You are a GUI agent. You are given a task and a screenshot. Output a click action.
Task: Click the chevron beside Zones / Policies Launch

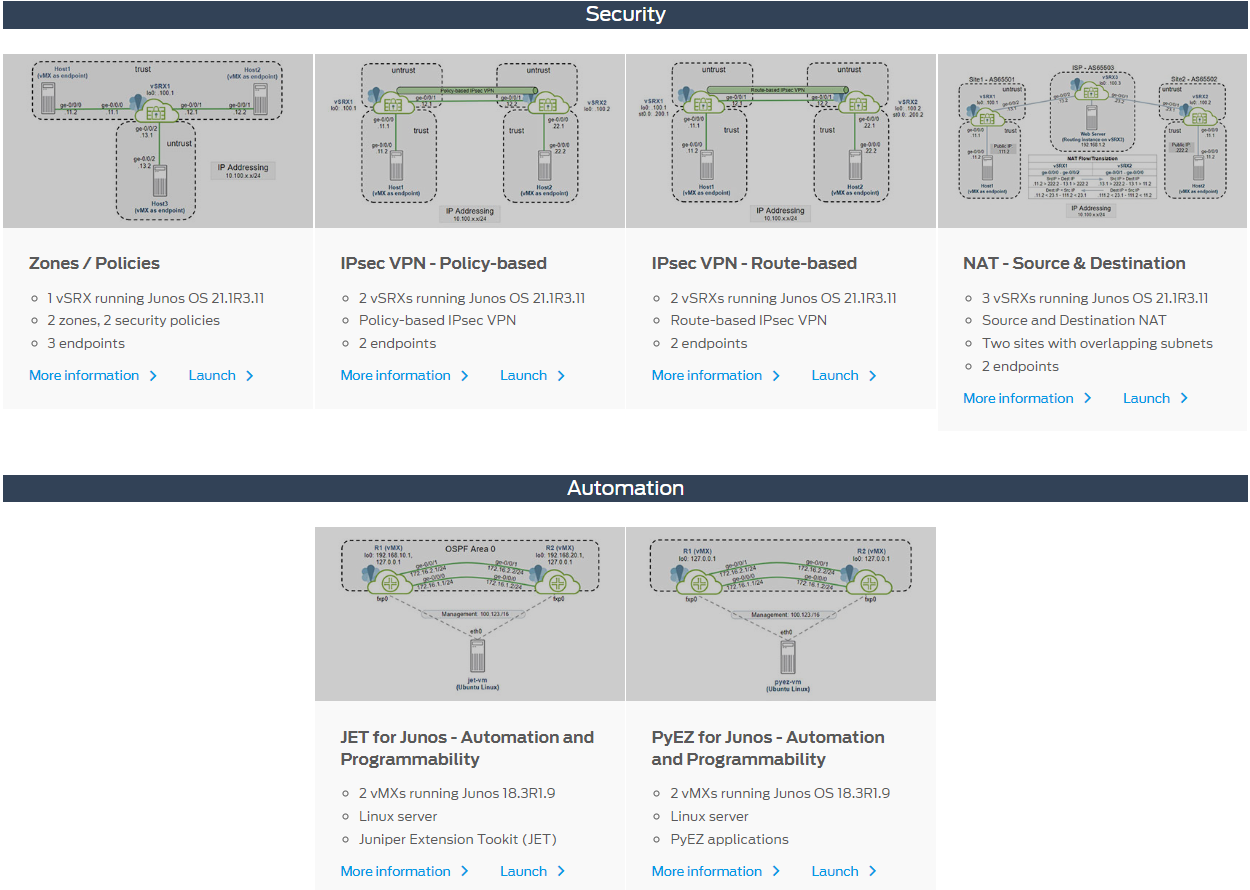pos(250,375)
